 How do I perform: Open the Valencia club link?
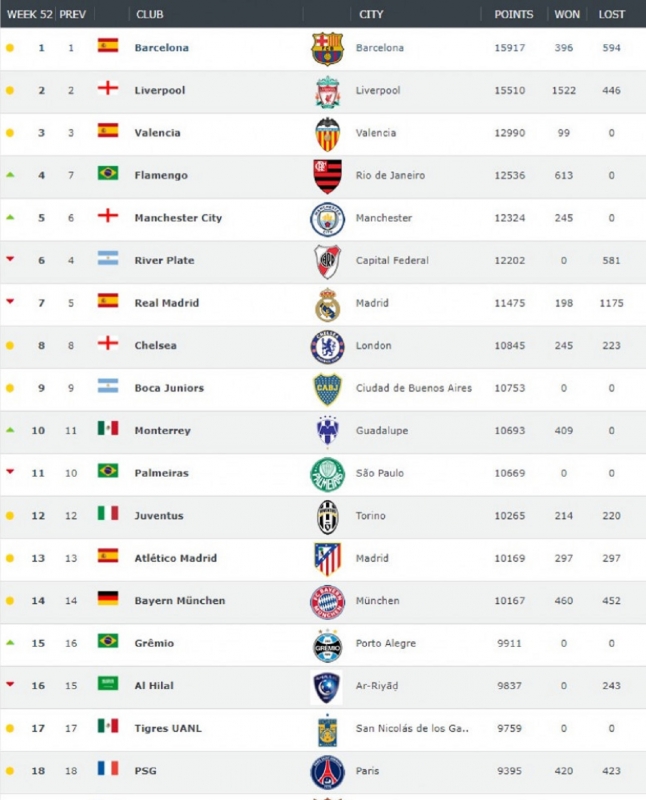(x=157, y=133)
